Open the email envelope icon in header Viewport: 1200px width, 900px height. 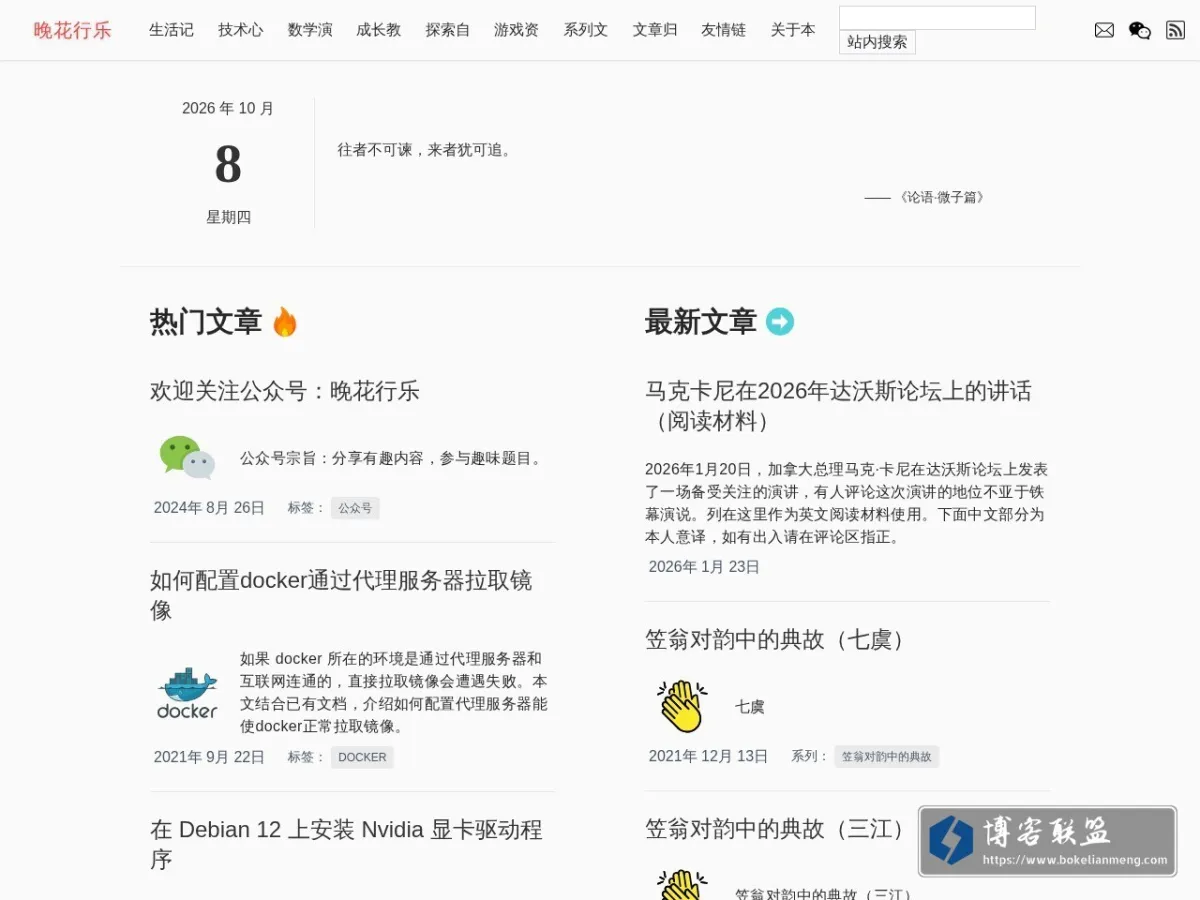(x=1104, y=30)
